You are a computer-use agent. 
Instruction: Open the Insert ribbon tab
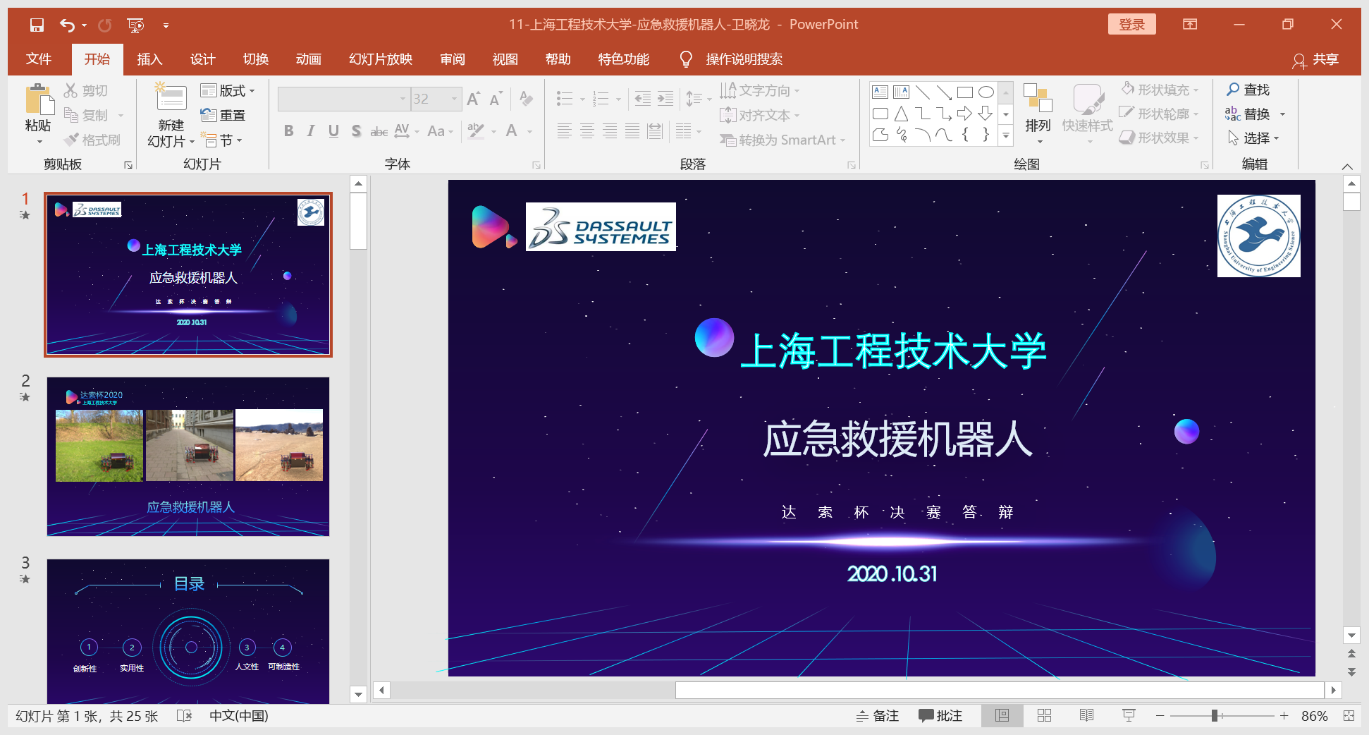point(149,59)
